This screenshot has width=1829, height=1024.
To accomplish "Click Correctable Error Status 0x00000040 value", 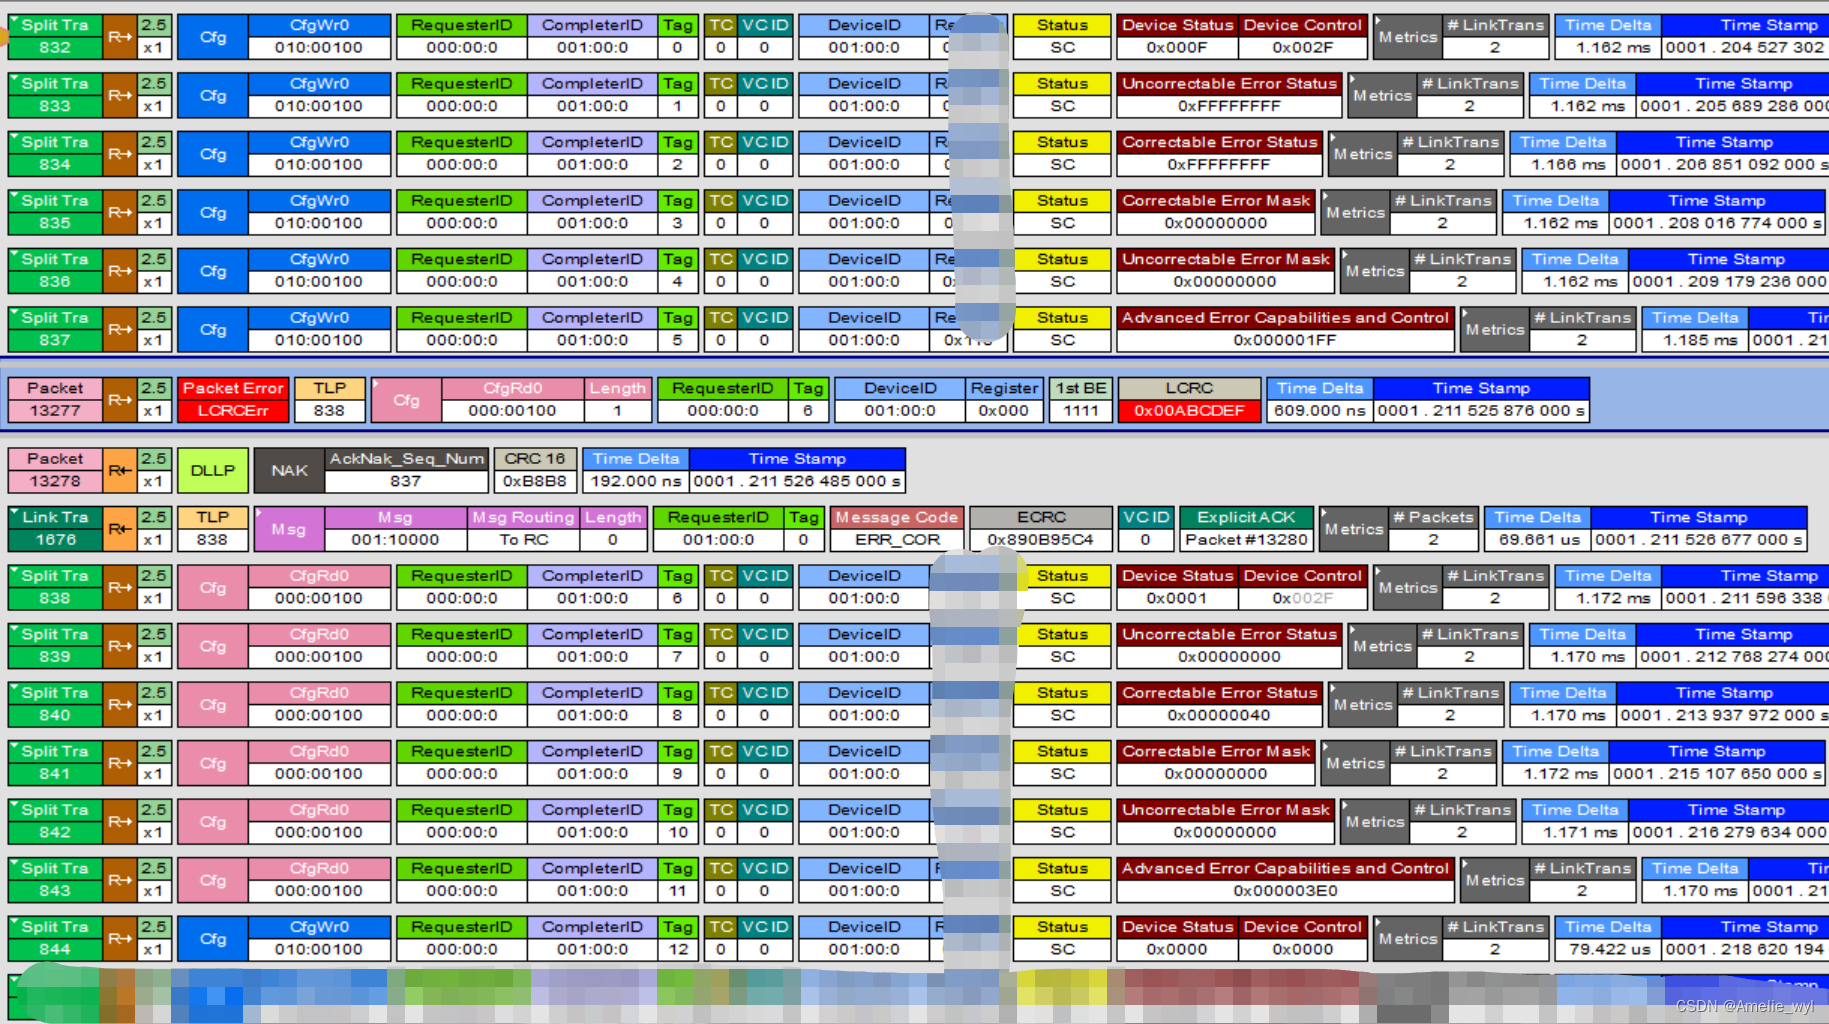I will pos(1219,715).
